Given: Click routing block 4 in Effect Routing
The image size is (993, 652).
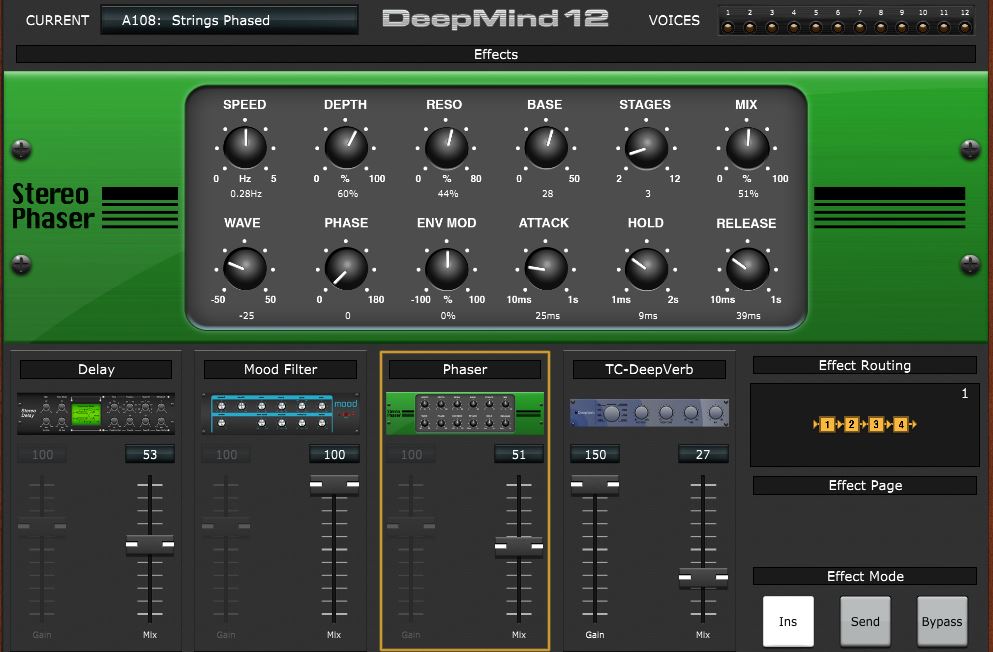Looking at the screenshot, I should [901, 424].
